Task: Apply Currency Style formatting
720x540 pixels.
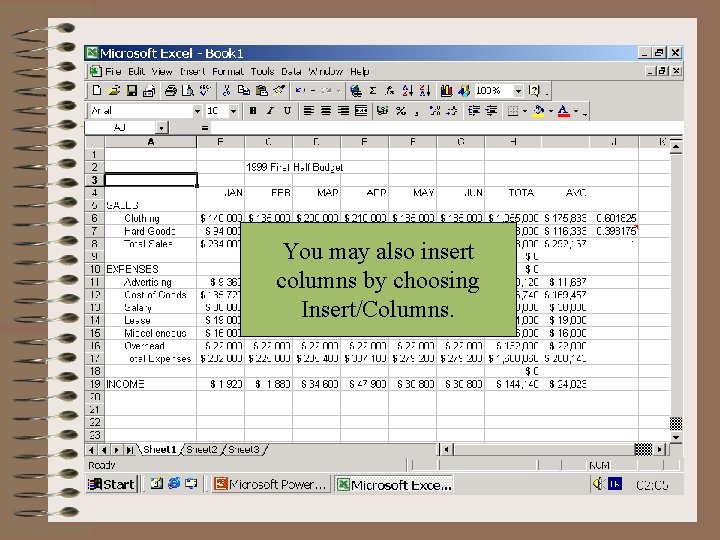Action: [x=382, y=111]
